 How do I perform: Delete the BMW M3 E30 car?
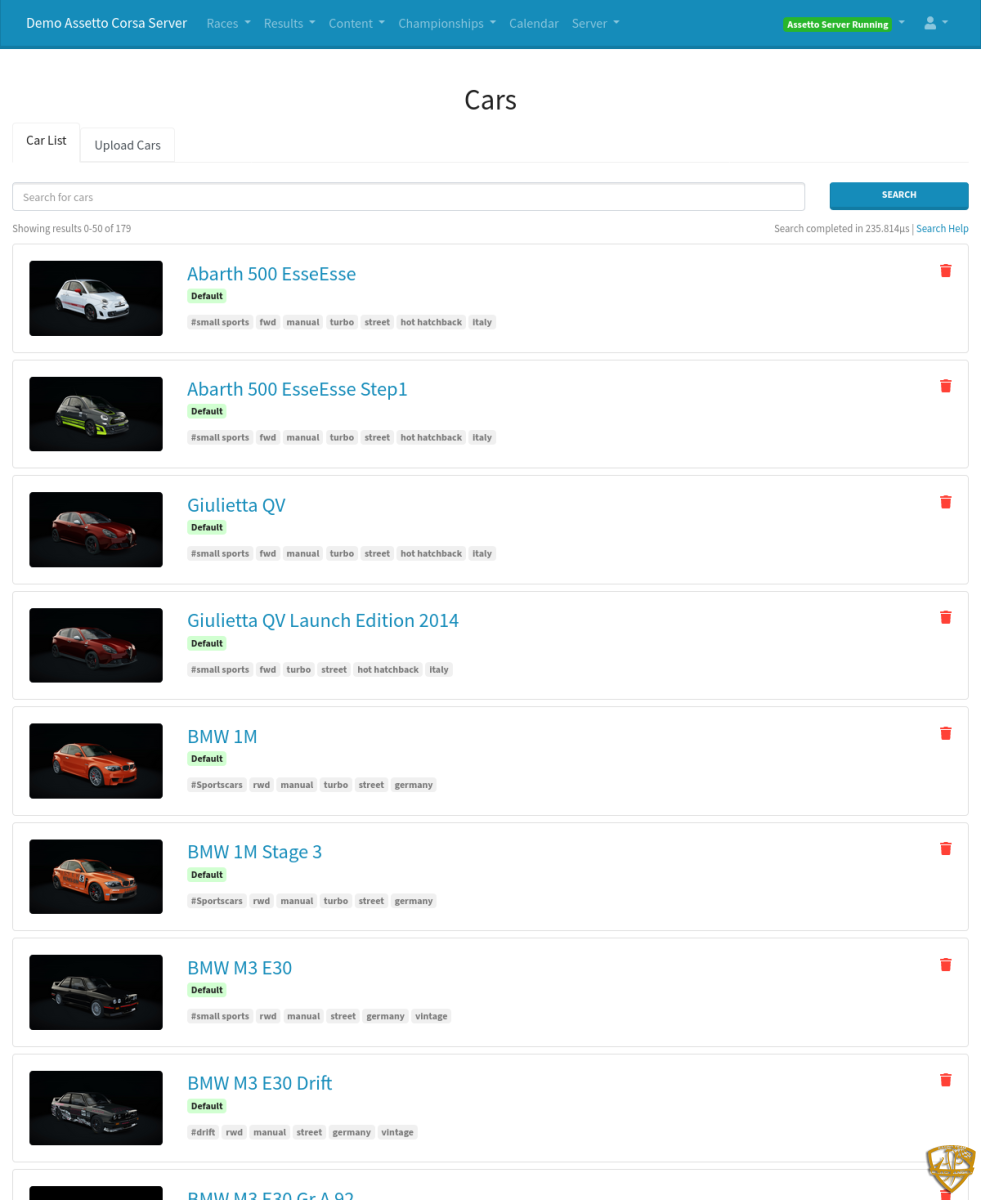pos(945,965)
